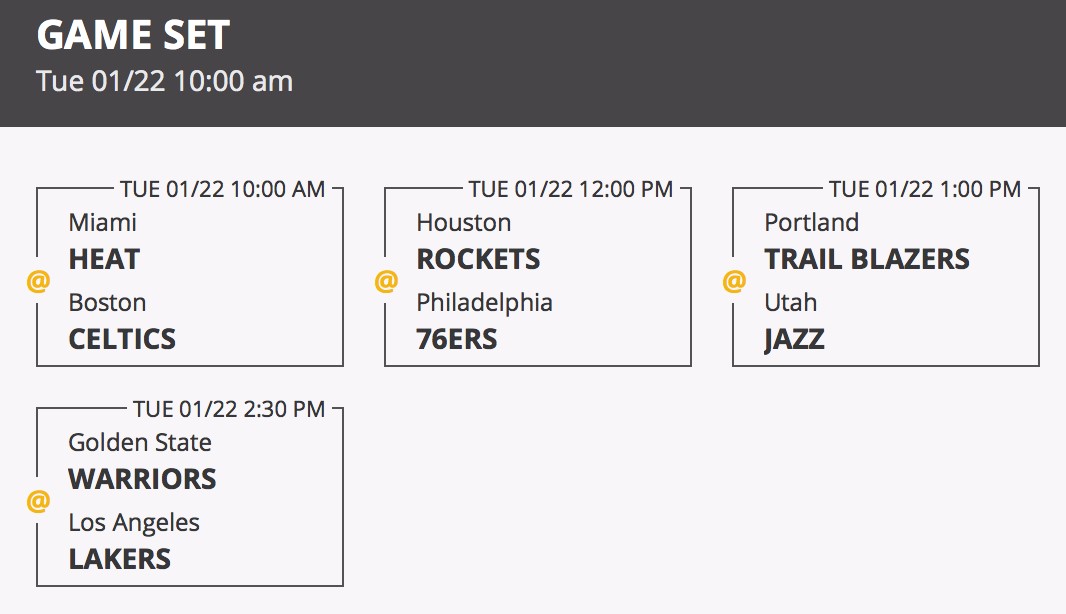This screenshot has height=614, width=1066.
Task: Click the TUE 01/22 12:00 PM game label
Action: [571, 189]
